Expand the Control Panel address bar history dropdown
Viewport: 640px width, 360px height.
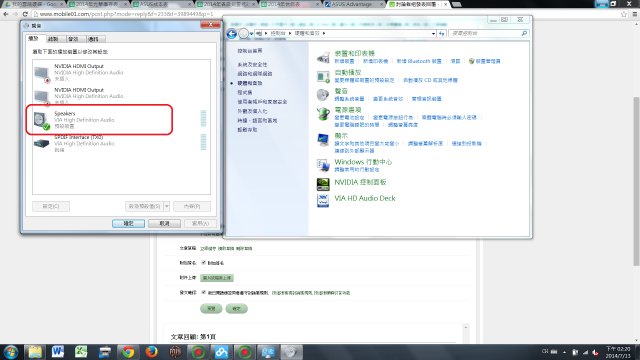point(433,33)
